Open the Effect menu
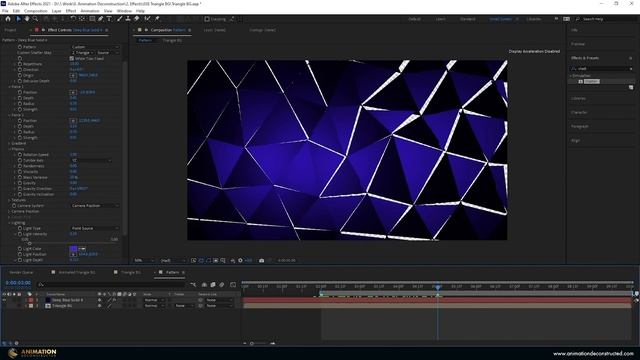 click(71, 11)
